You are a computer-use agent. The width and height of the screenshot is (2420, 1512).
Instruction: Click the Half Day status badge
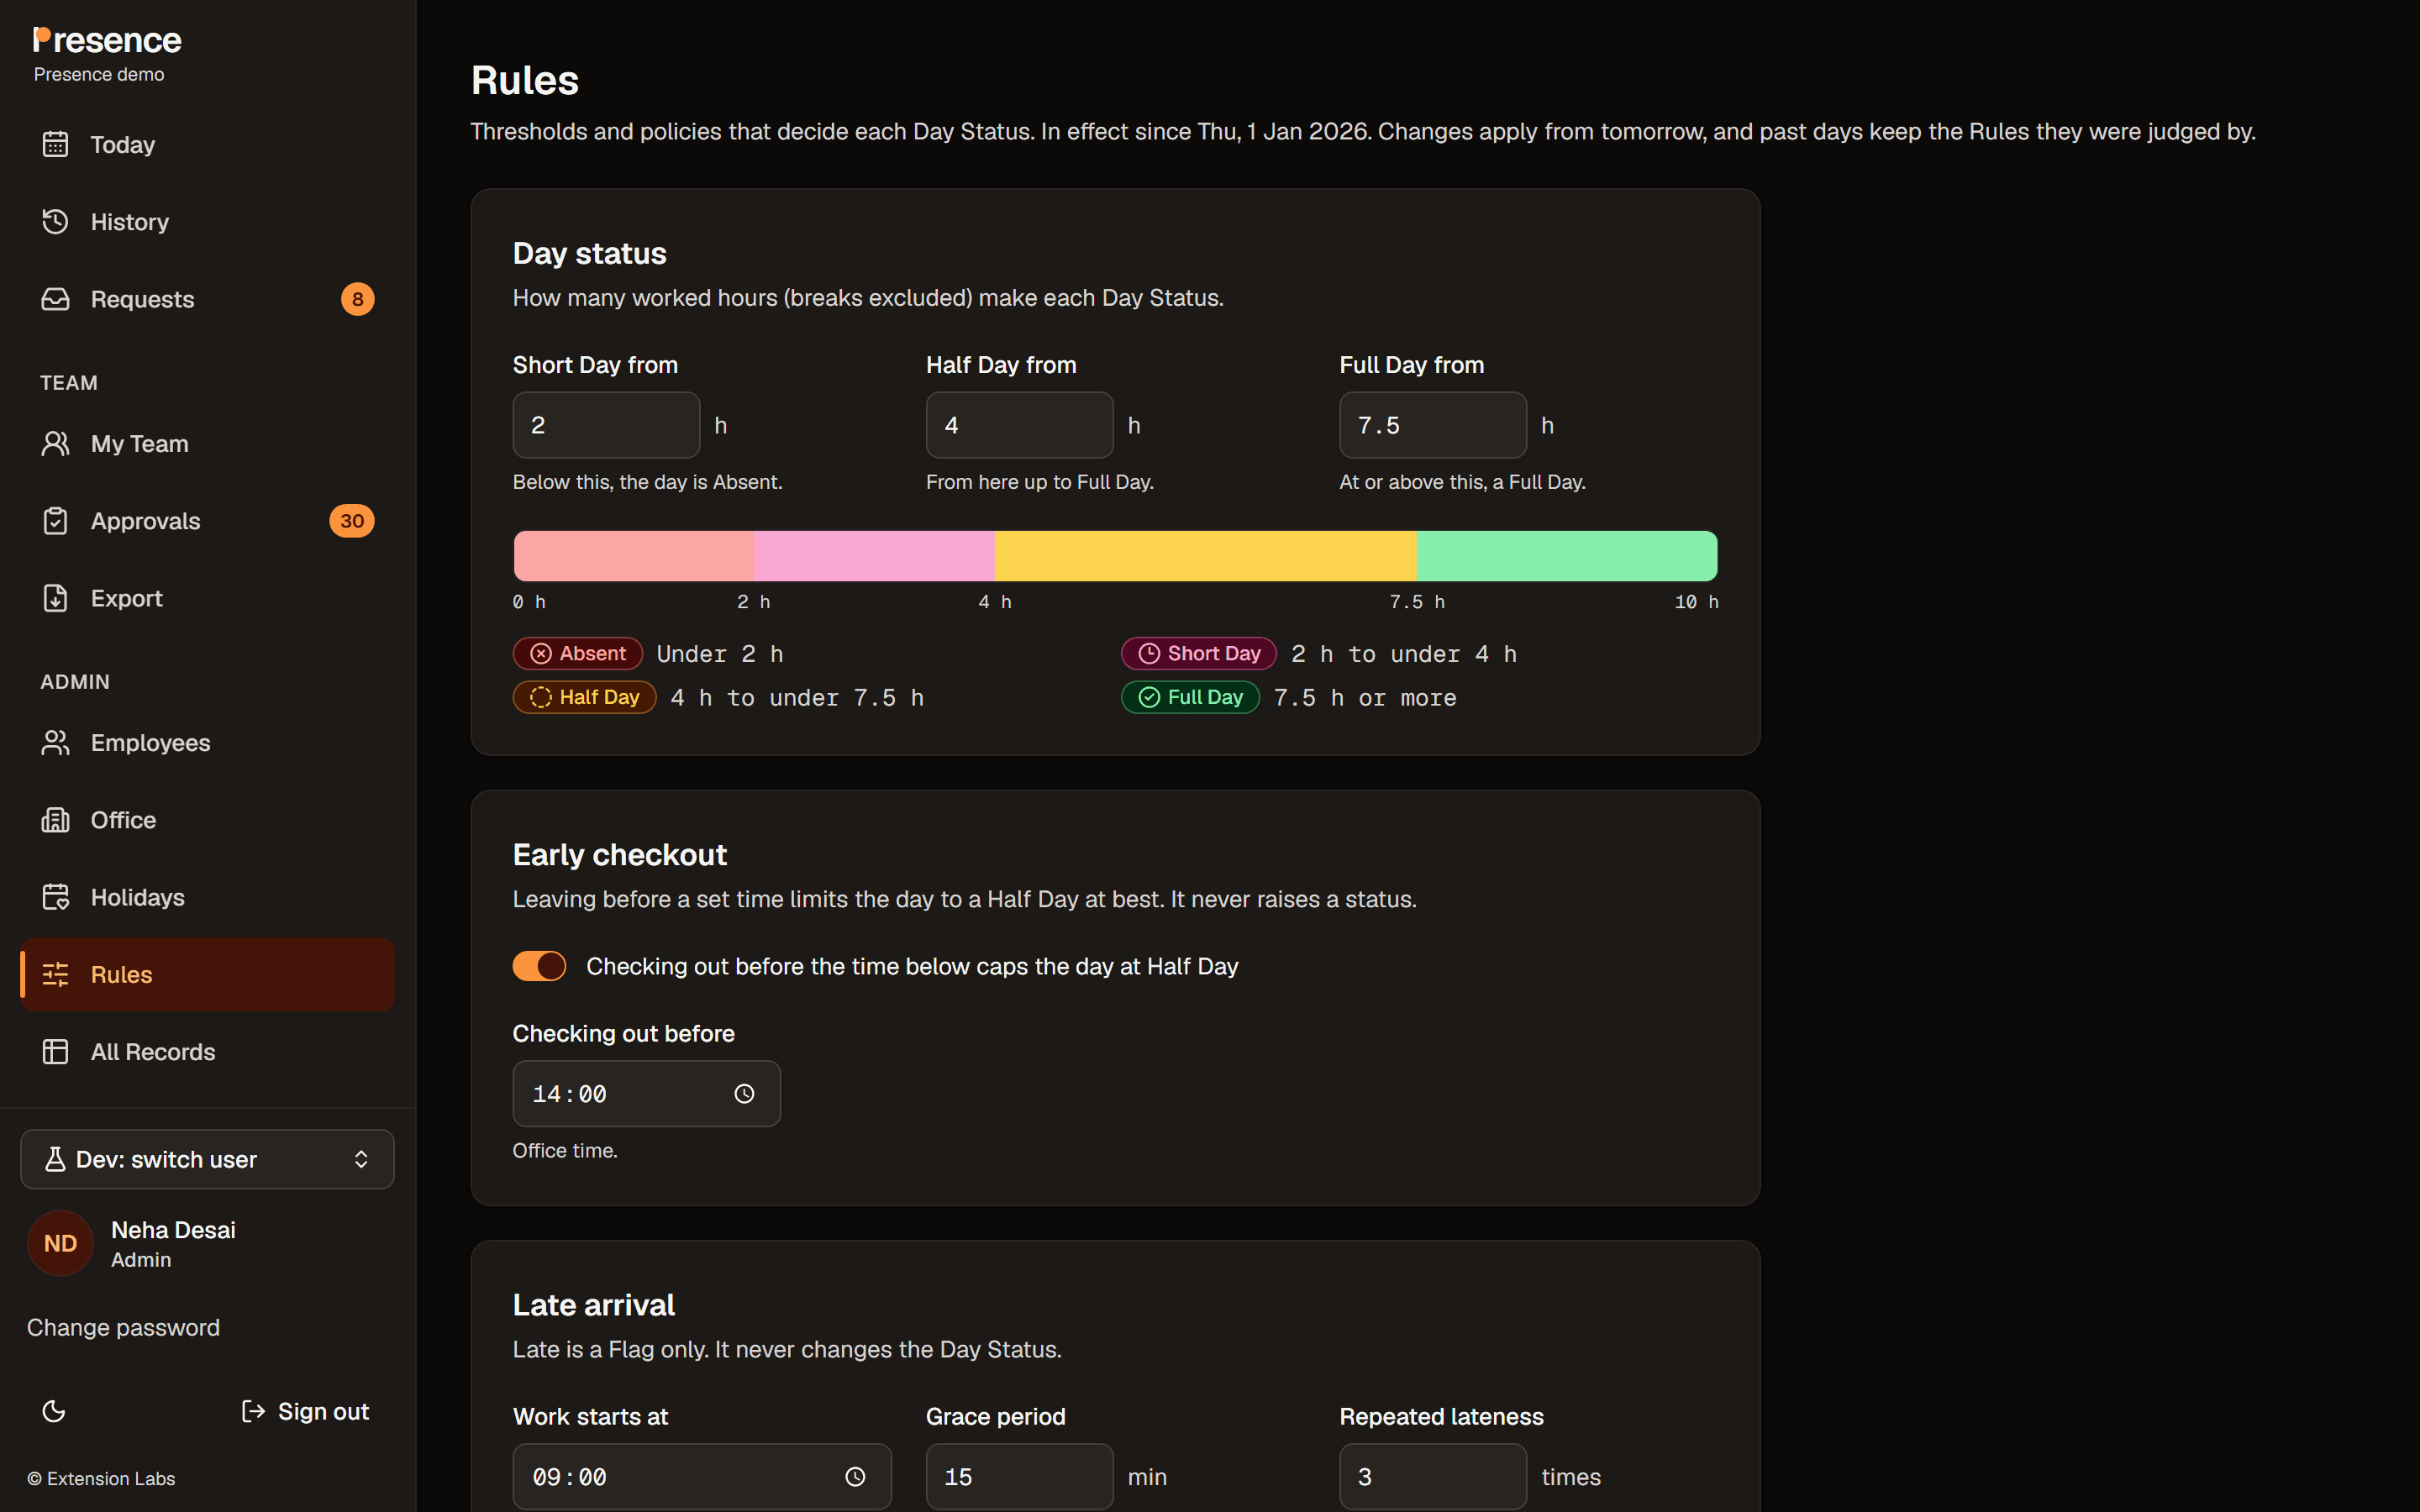(585, 697)
